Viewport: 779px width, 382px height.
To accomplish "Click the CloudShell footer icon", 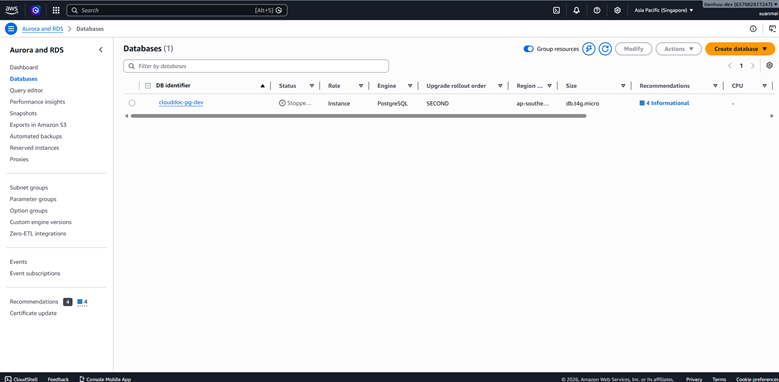I will coord(8,379).
